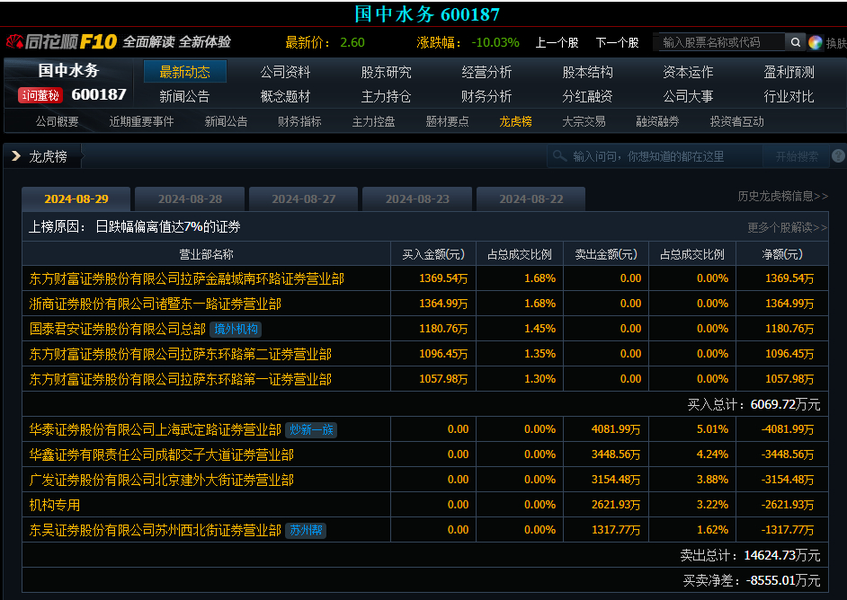Click the 开始搜索 button

tap(796, 157)
